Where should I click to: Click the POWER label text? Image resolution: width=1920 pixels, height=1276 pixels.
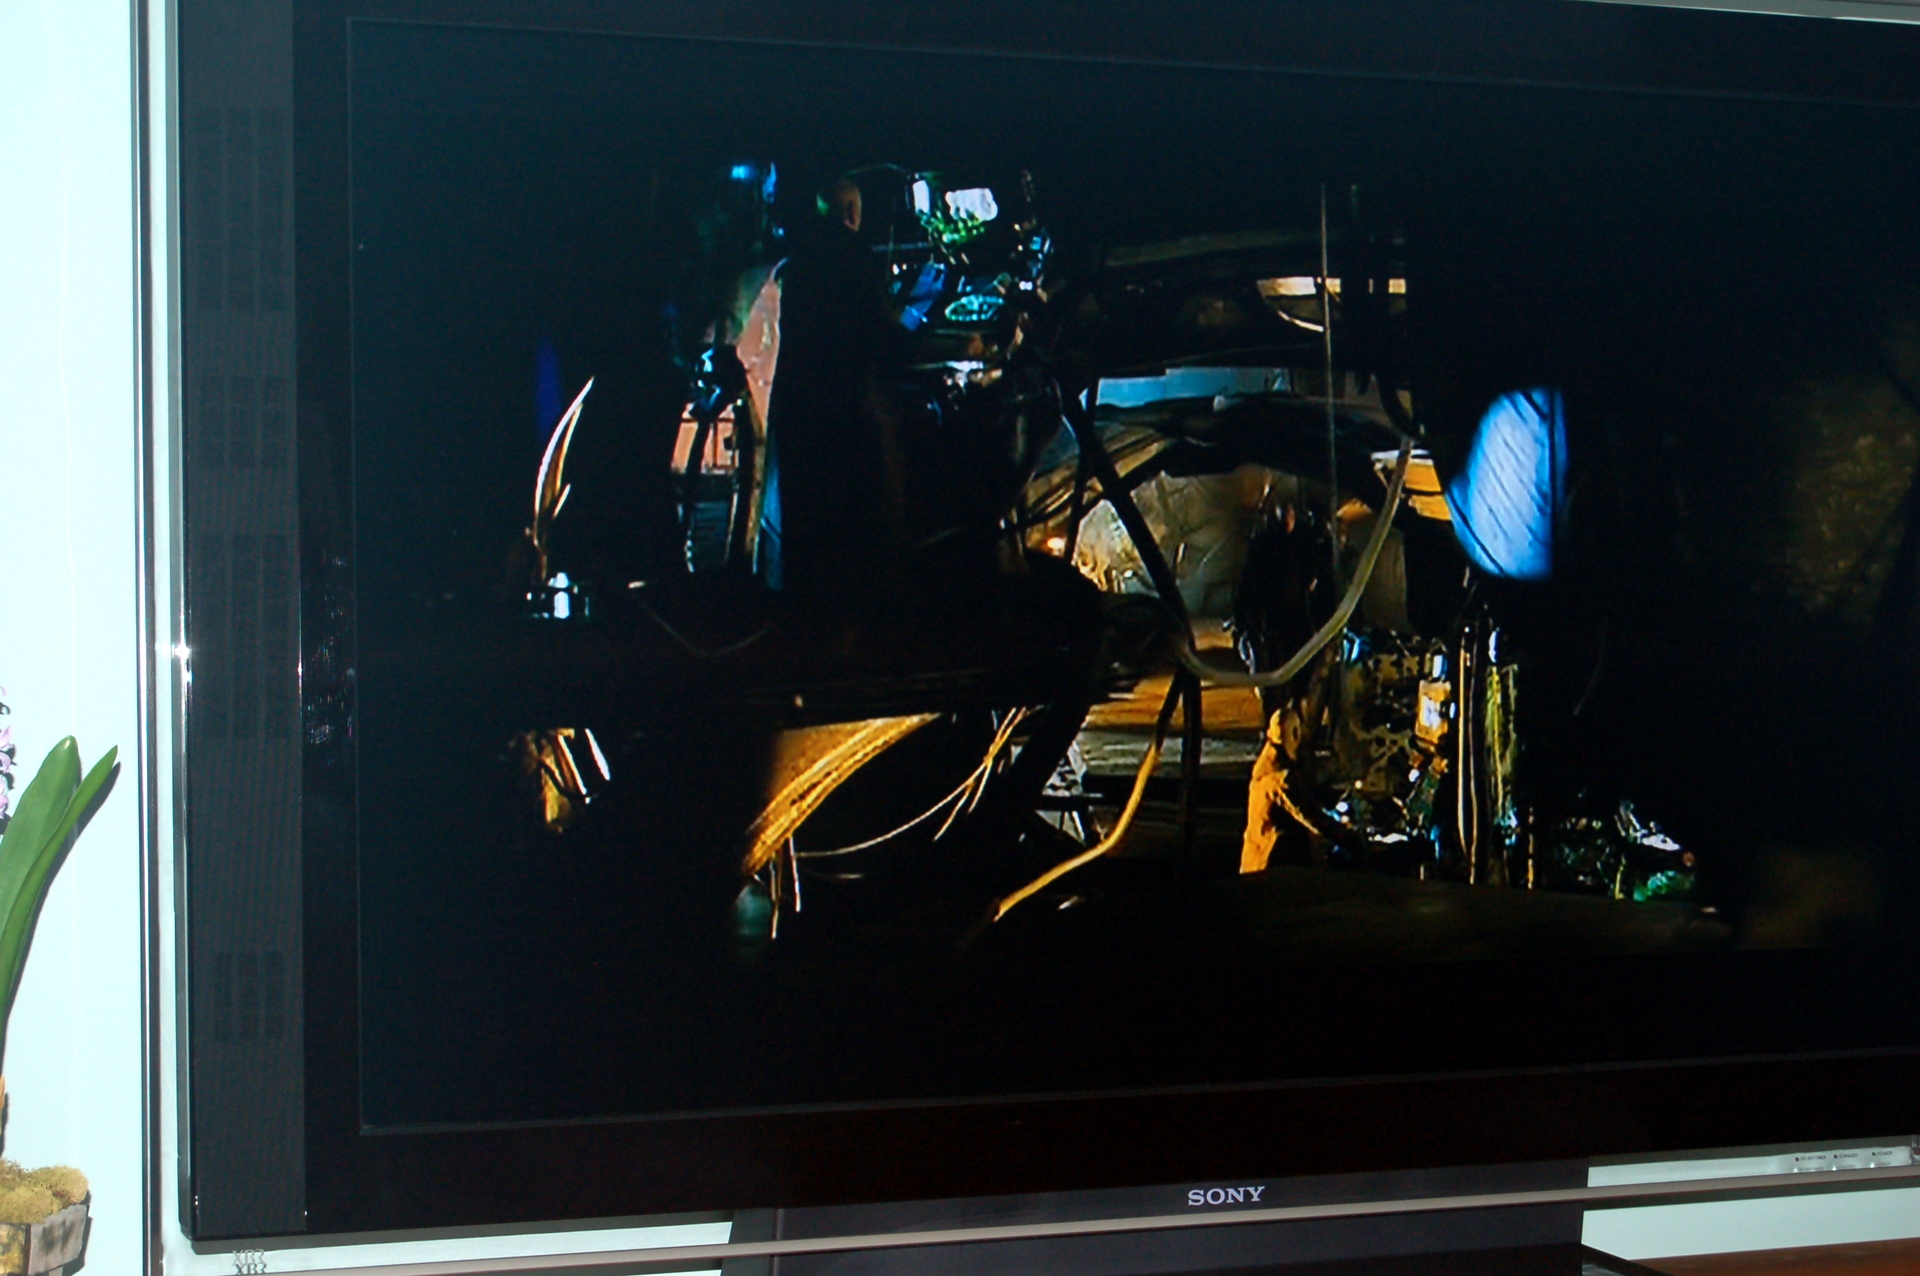(x=1884, y=1153)
